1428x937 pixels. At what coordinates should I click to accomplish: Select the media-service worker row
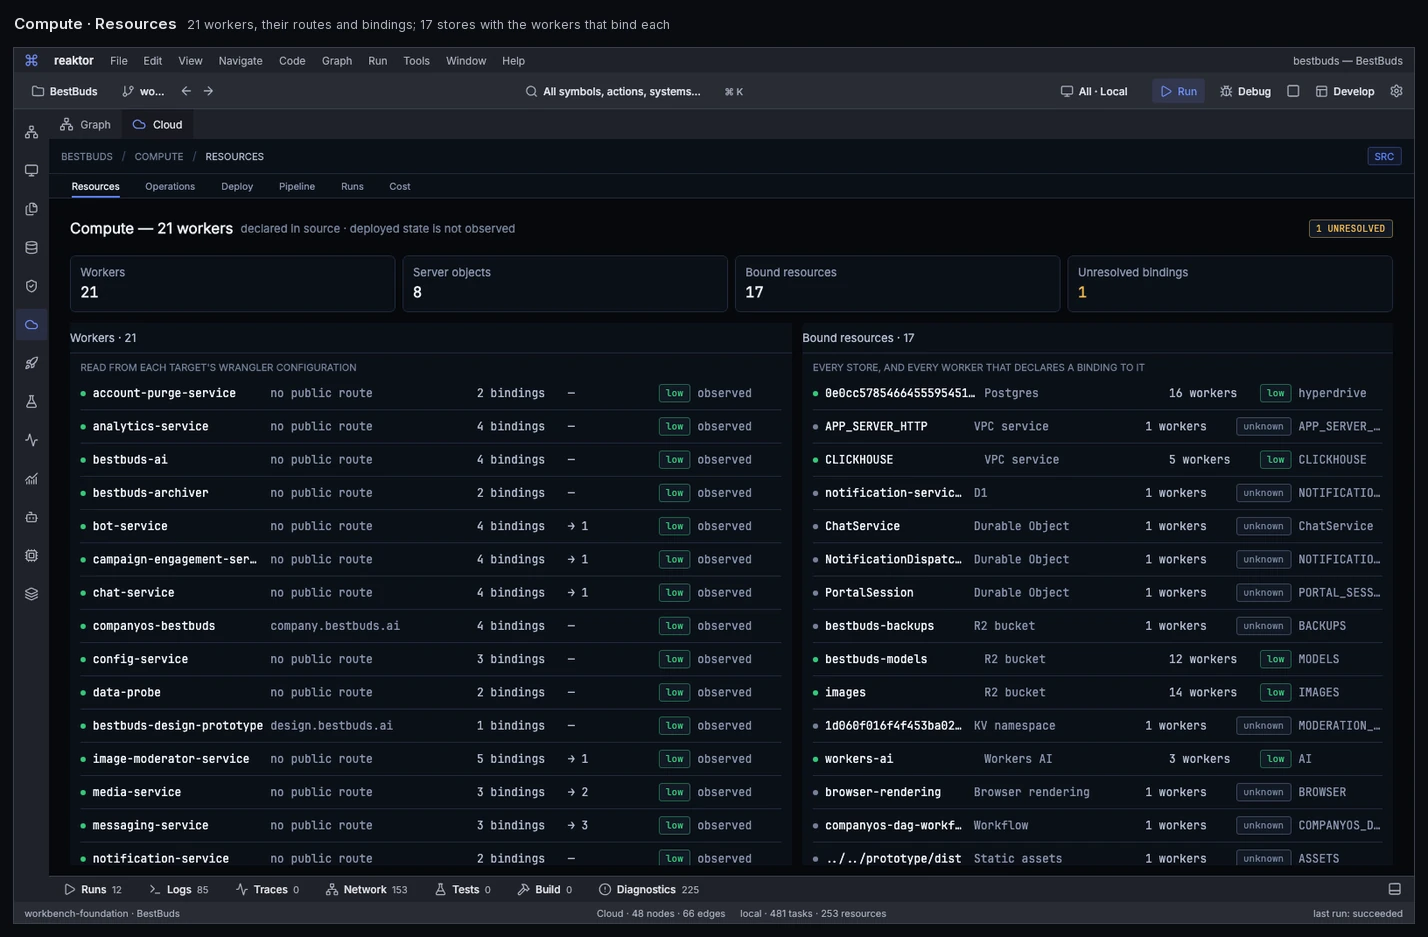click(431, 792)
